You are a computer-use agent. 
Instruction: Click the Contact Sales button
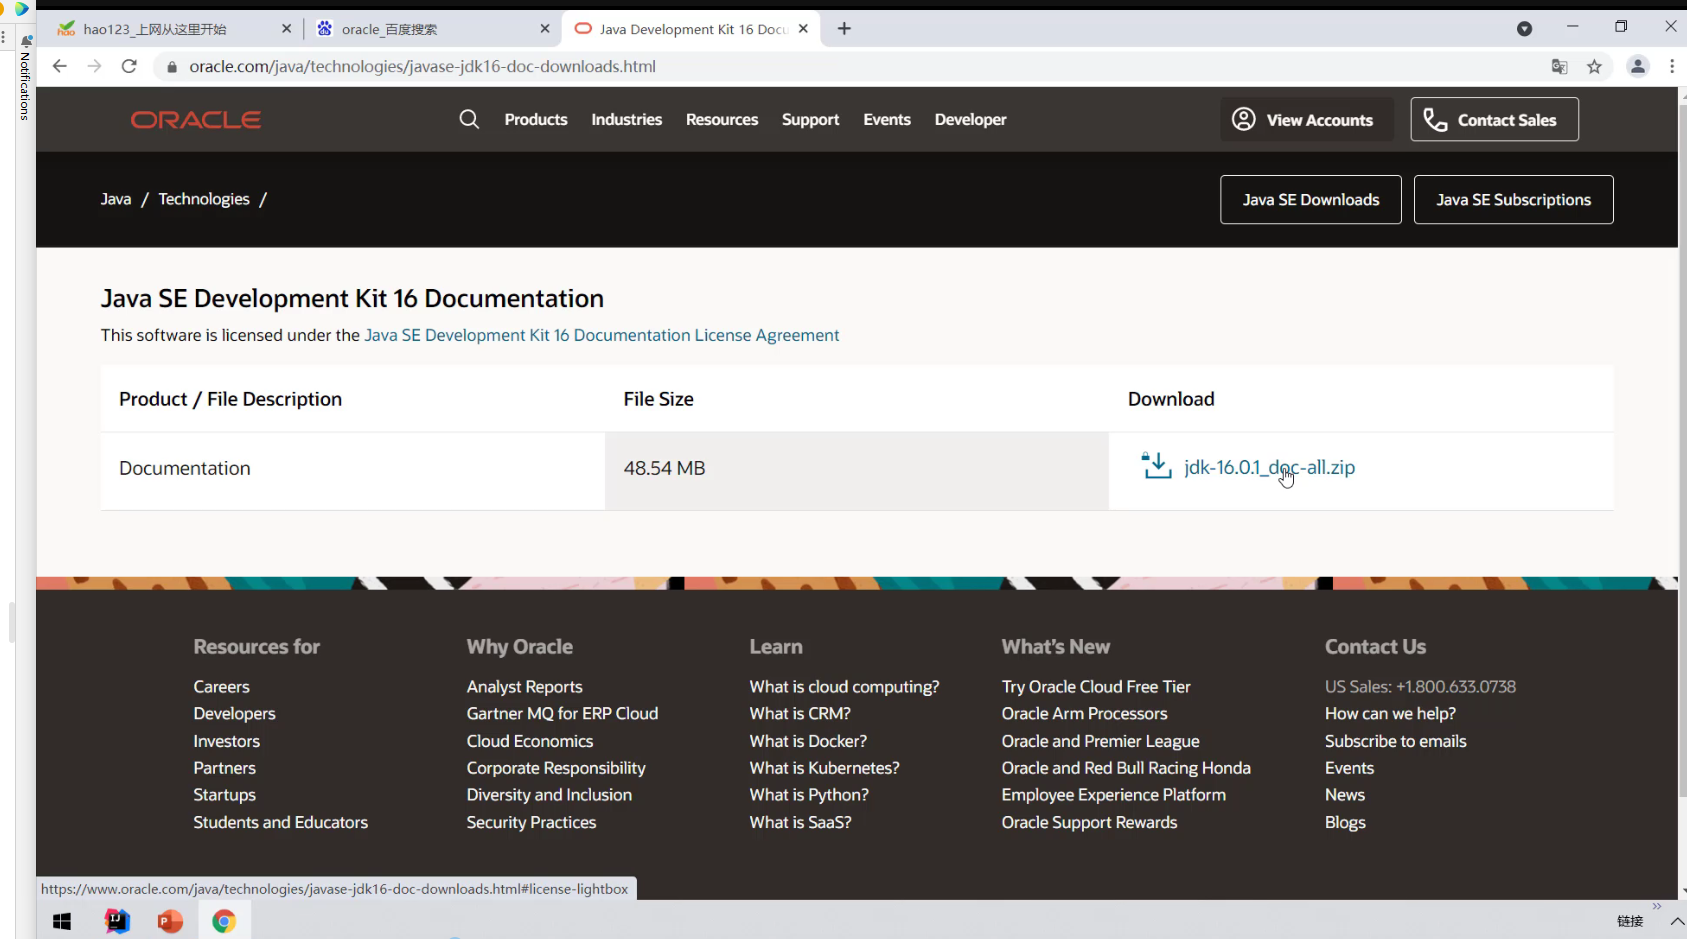pyautogui.click(x=1495, y=120)
